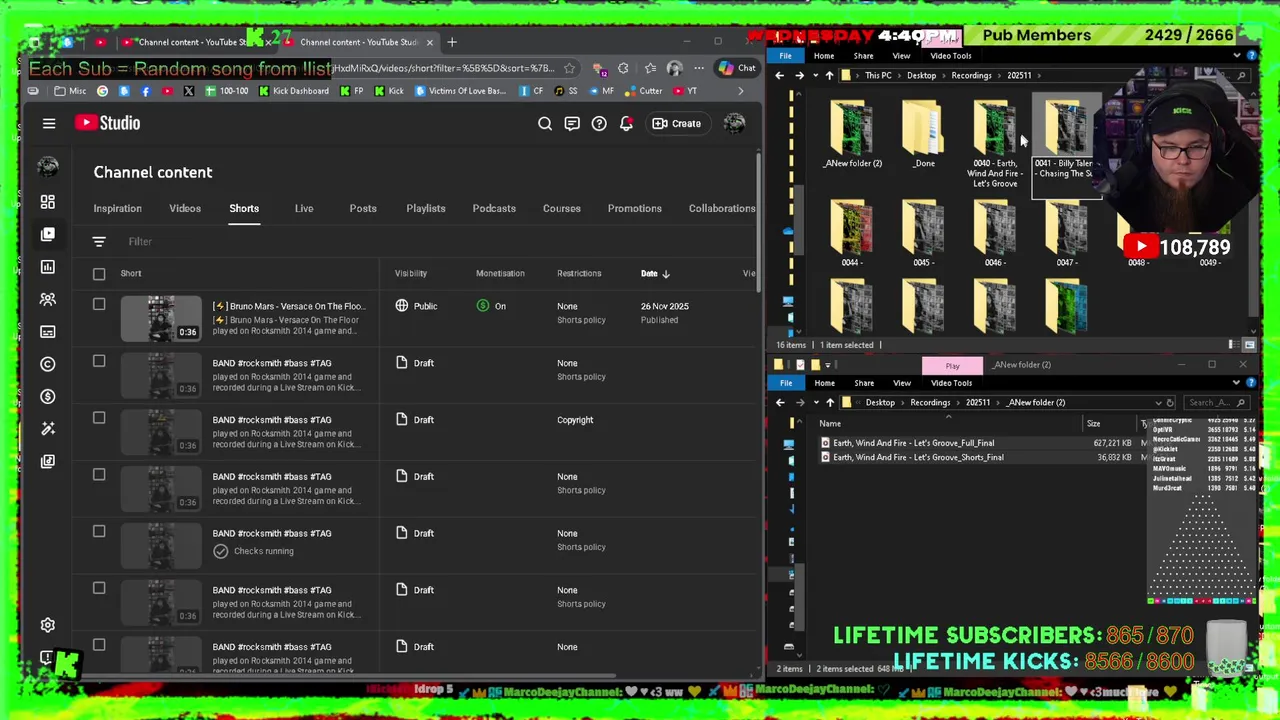
Task: Open the Analytics icon in Studio sidebar
Action: (x=47, y=267)
